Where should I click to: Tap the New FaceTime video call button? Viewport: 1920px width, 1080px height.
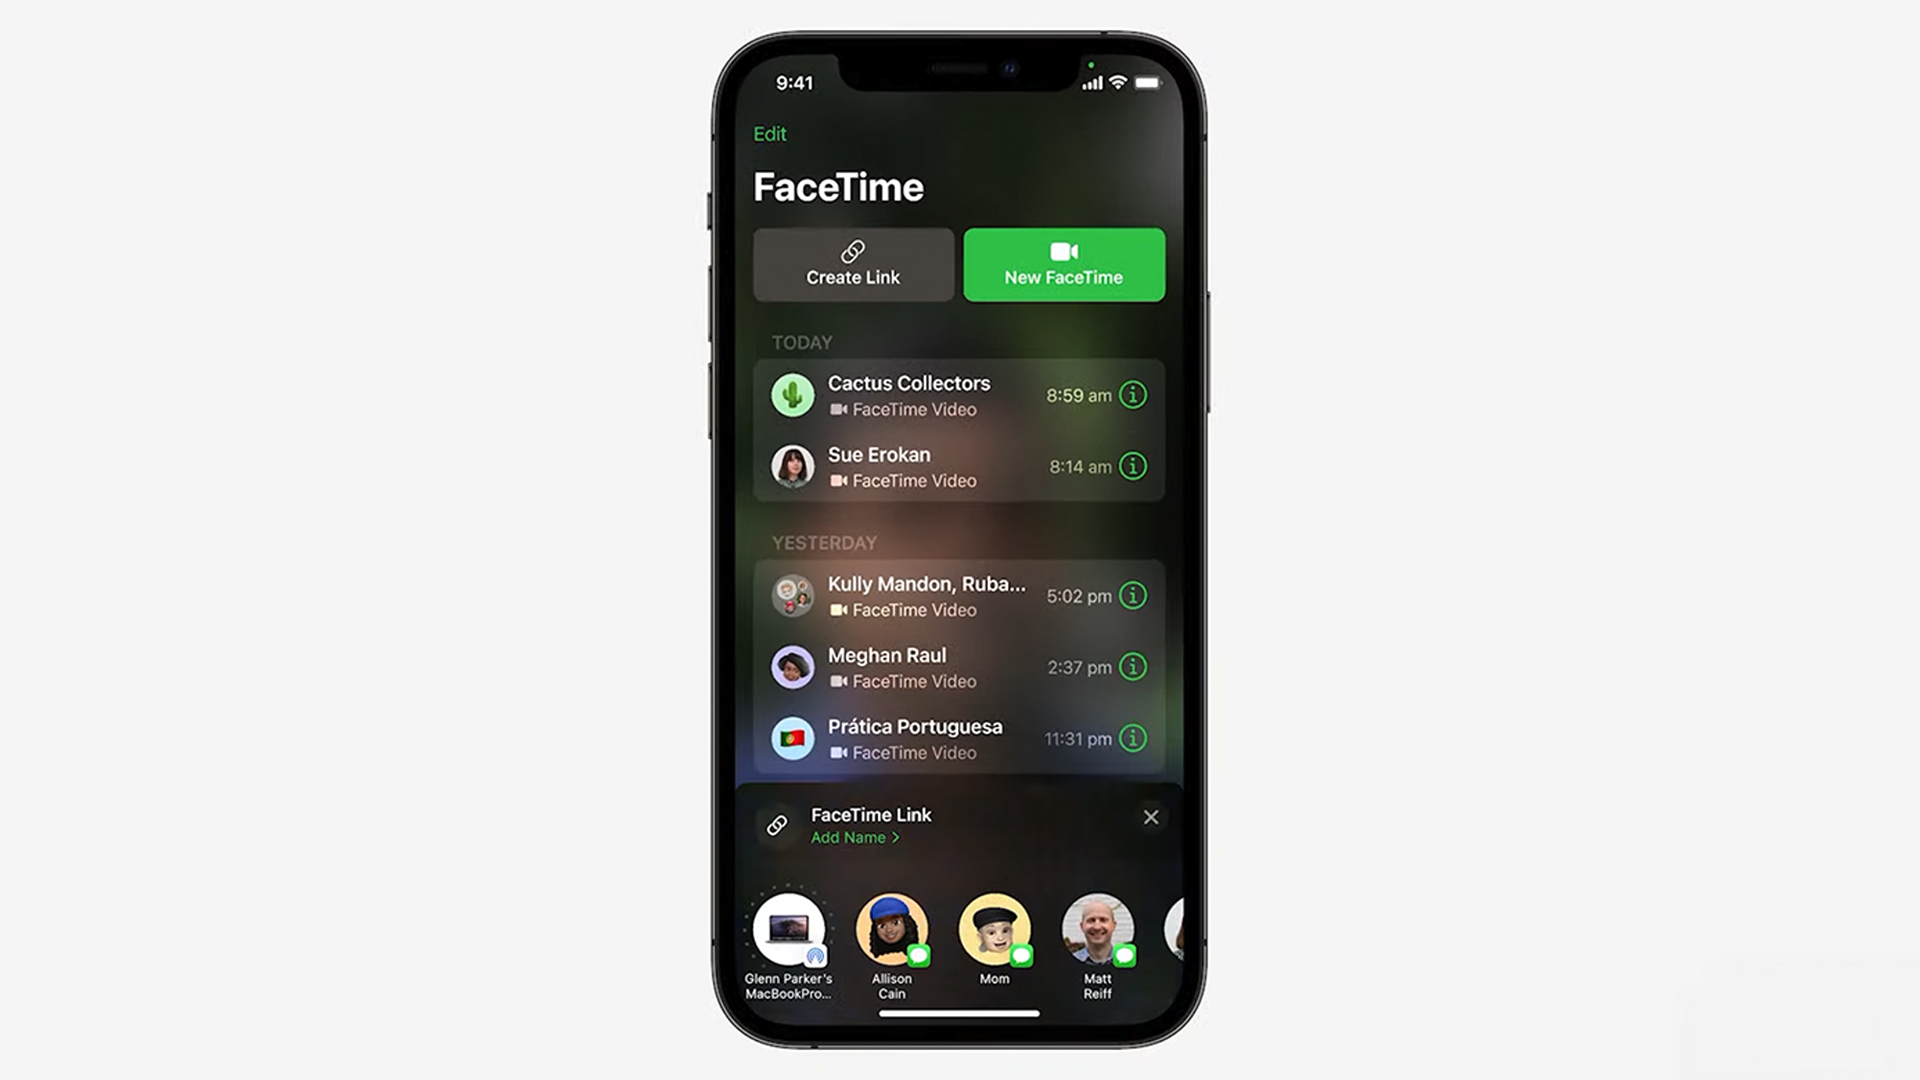pyautogui.click(x=1064, y=264)
